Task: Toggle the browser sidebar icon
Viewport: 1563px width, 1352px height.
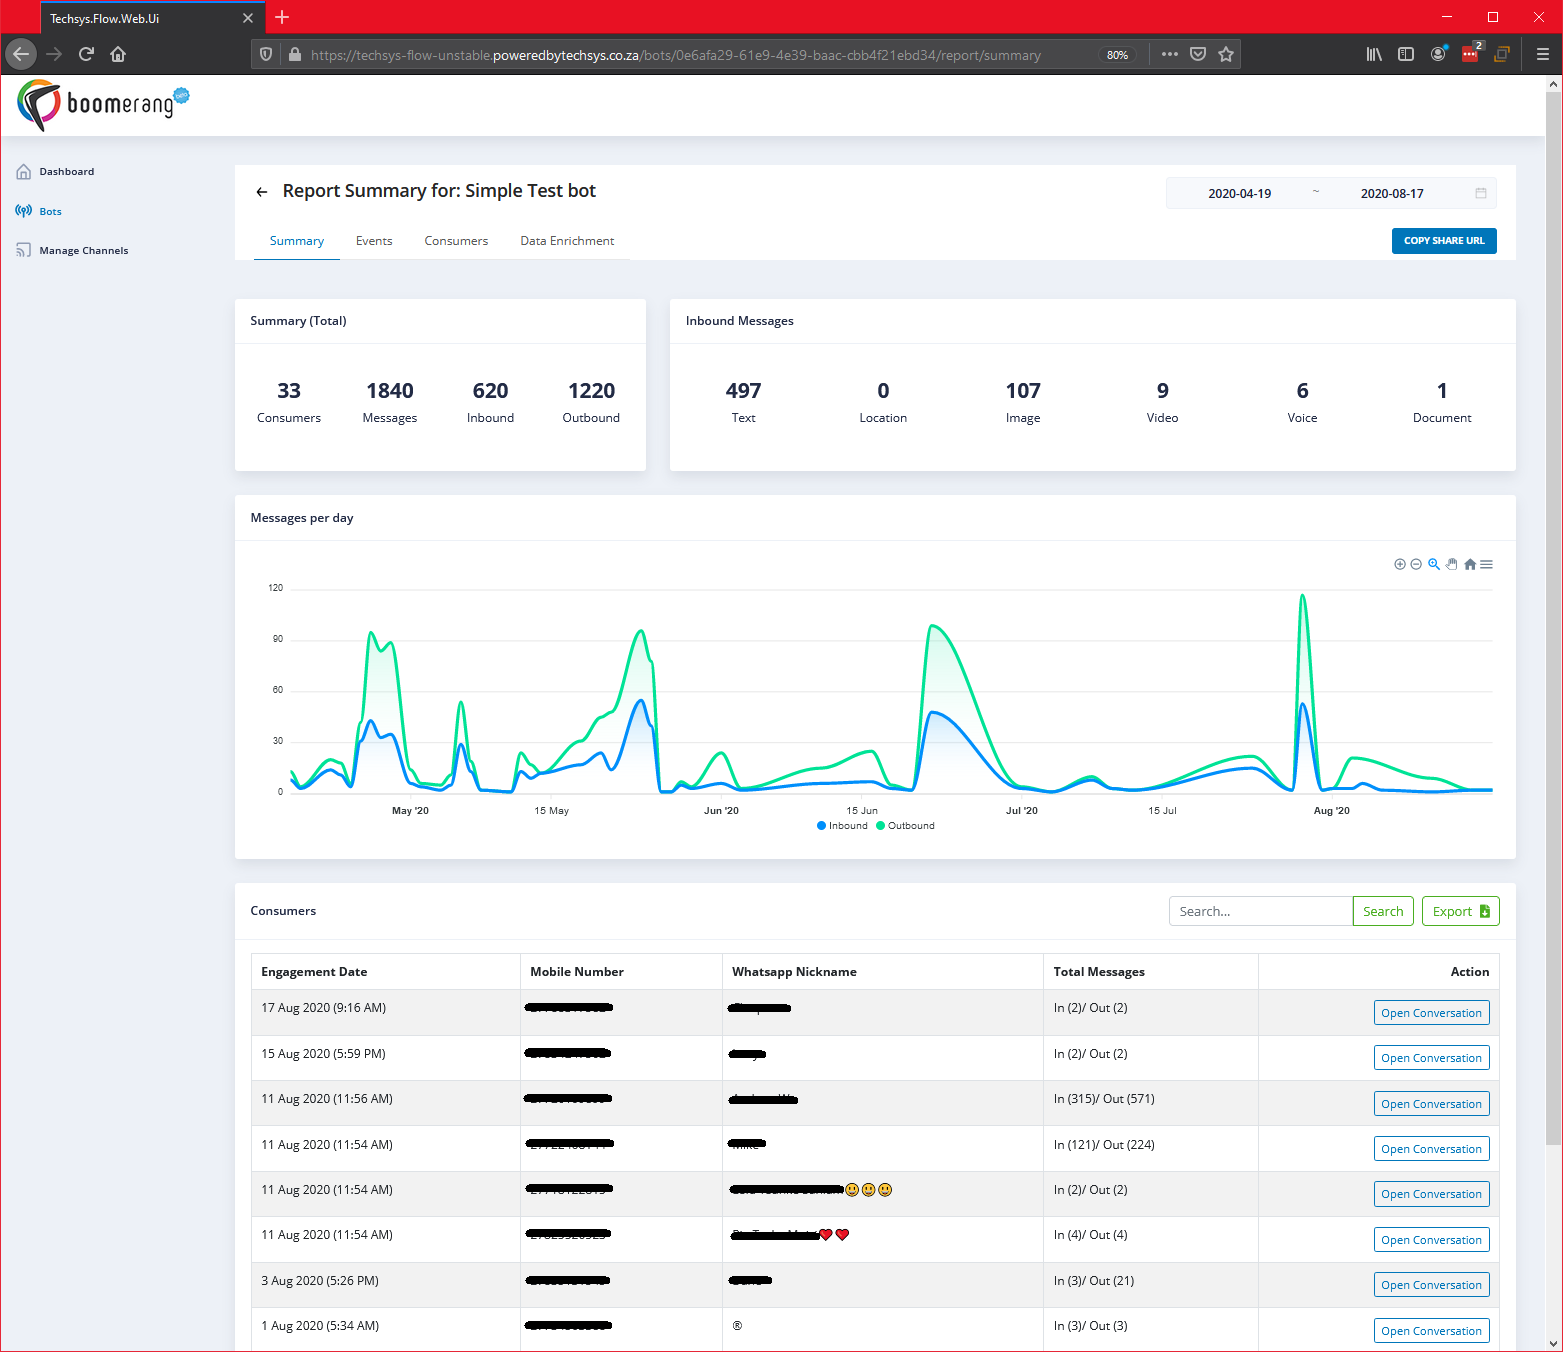Action: coord(1406,54)
